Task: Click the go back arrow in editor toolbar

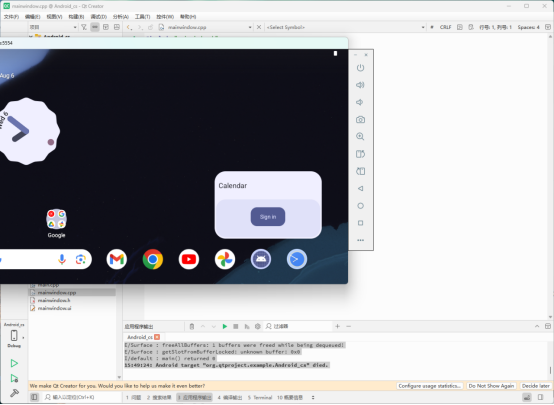Action: (129, 27)
